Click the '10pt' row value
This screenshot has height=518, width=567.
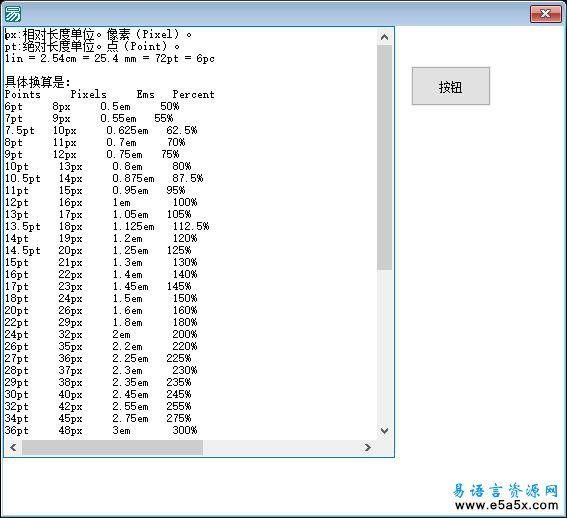tap(17, 166)
